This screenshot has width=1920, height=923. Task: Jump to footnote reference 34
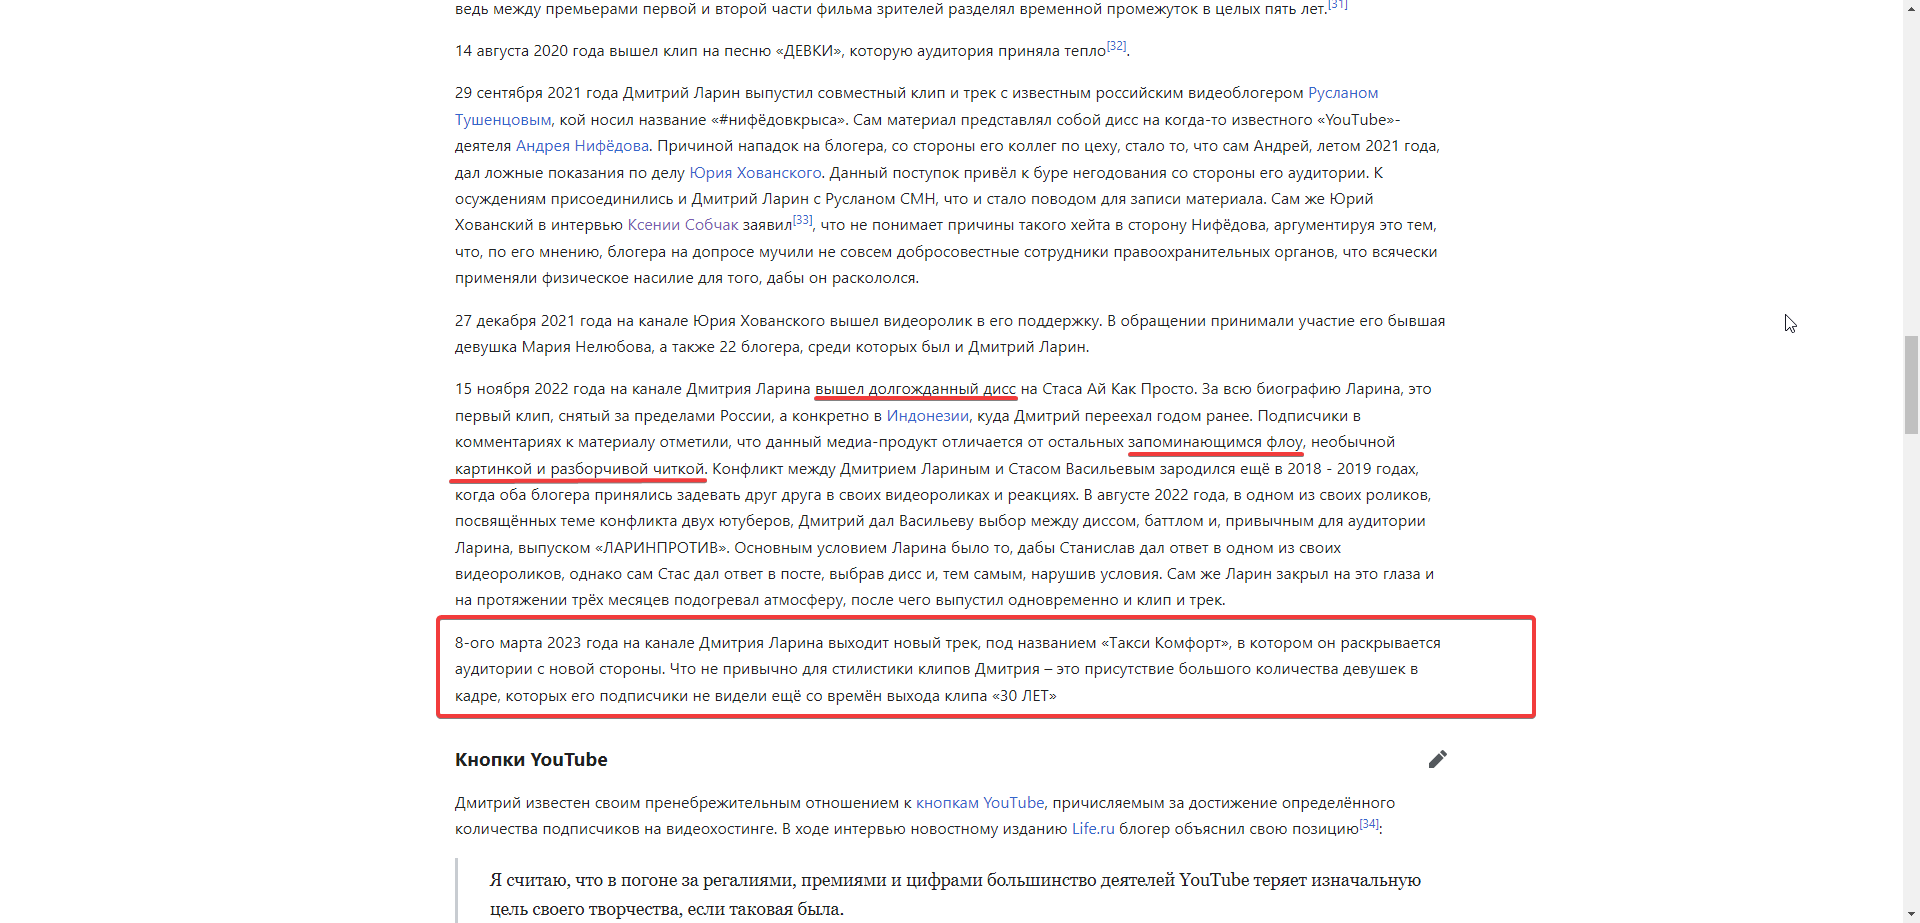(1369, 824)
